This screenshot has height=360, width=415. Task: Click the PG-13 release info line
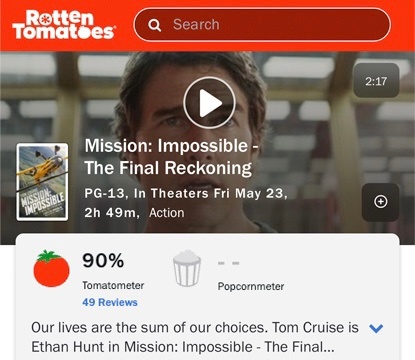click(186, 193)
